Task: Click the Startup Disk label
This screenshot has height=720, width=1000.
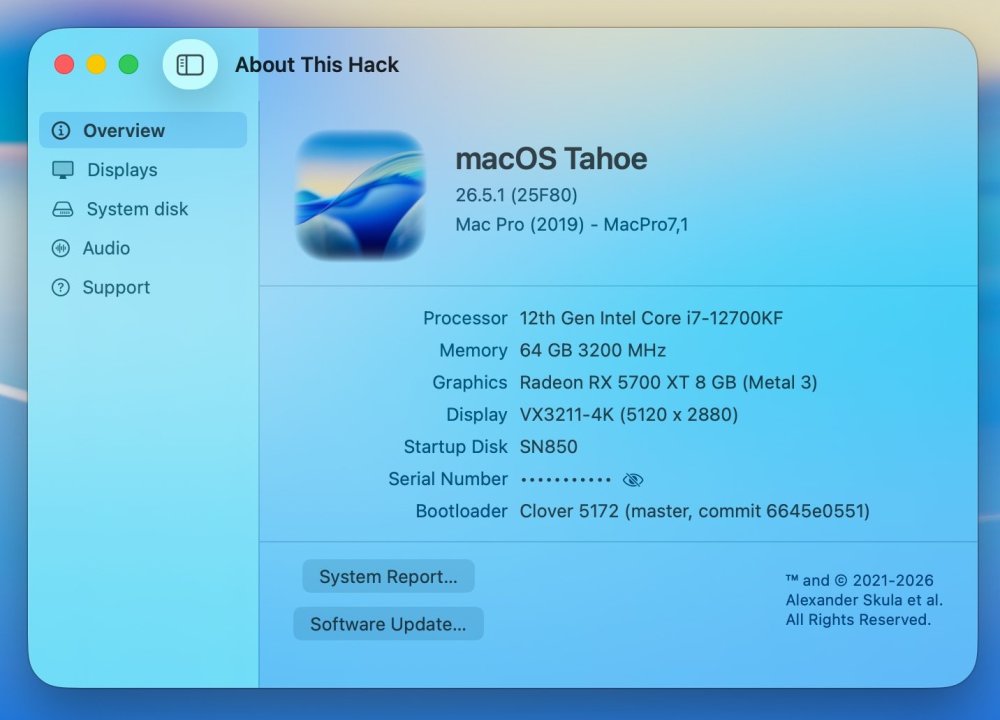Action: tap(455, 446)
